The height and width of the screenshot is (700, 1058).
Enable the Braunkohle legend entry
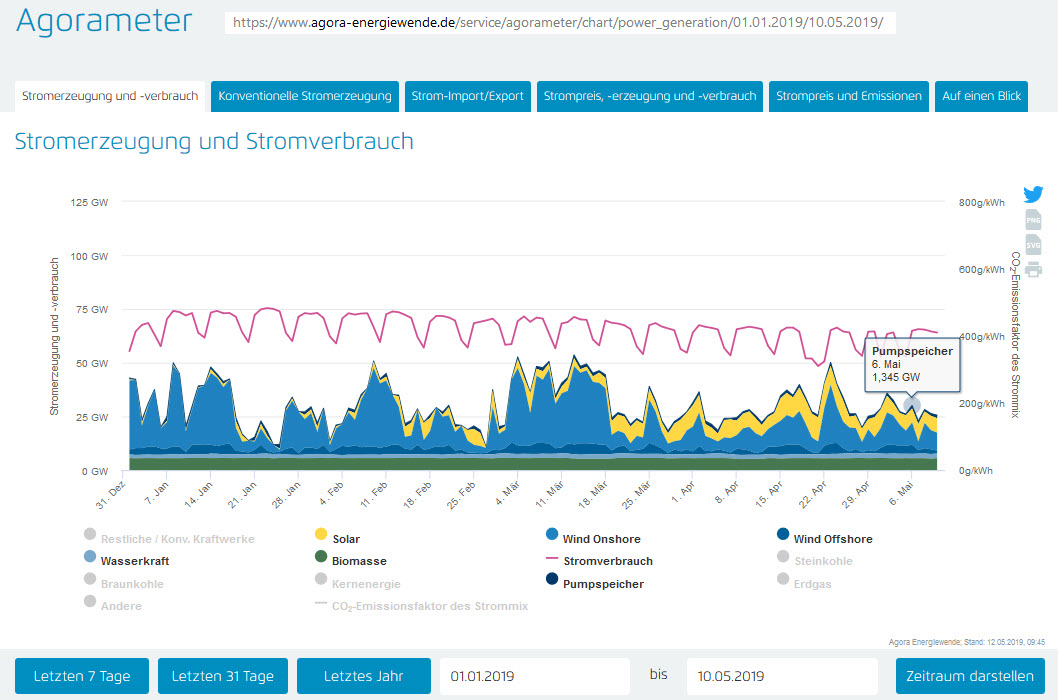[x=131, y=584]
